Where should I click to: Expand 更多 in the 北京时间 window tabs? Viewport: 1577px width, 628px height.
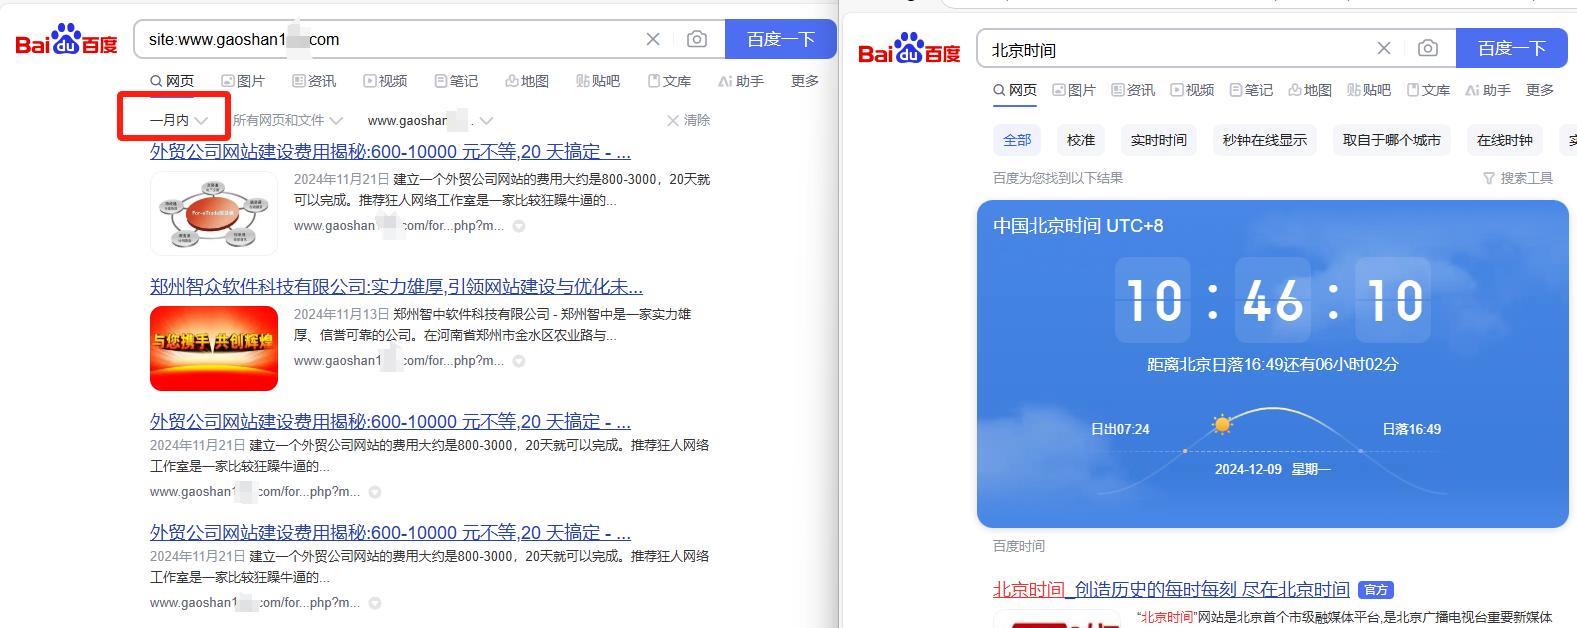pyautogui.click(x=1540, y=90)
